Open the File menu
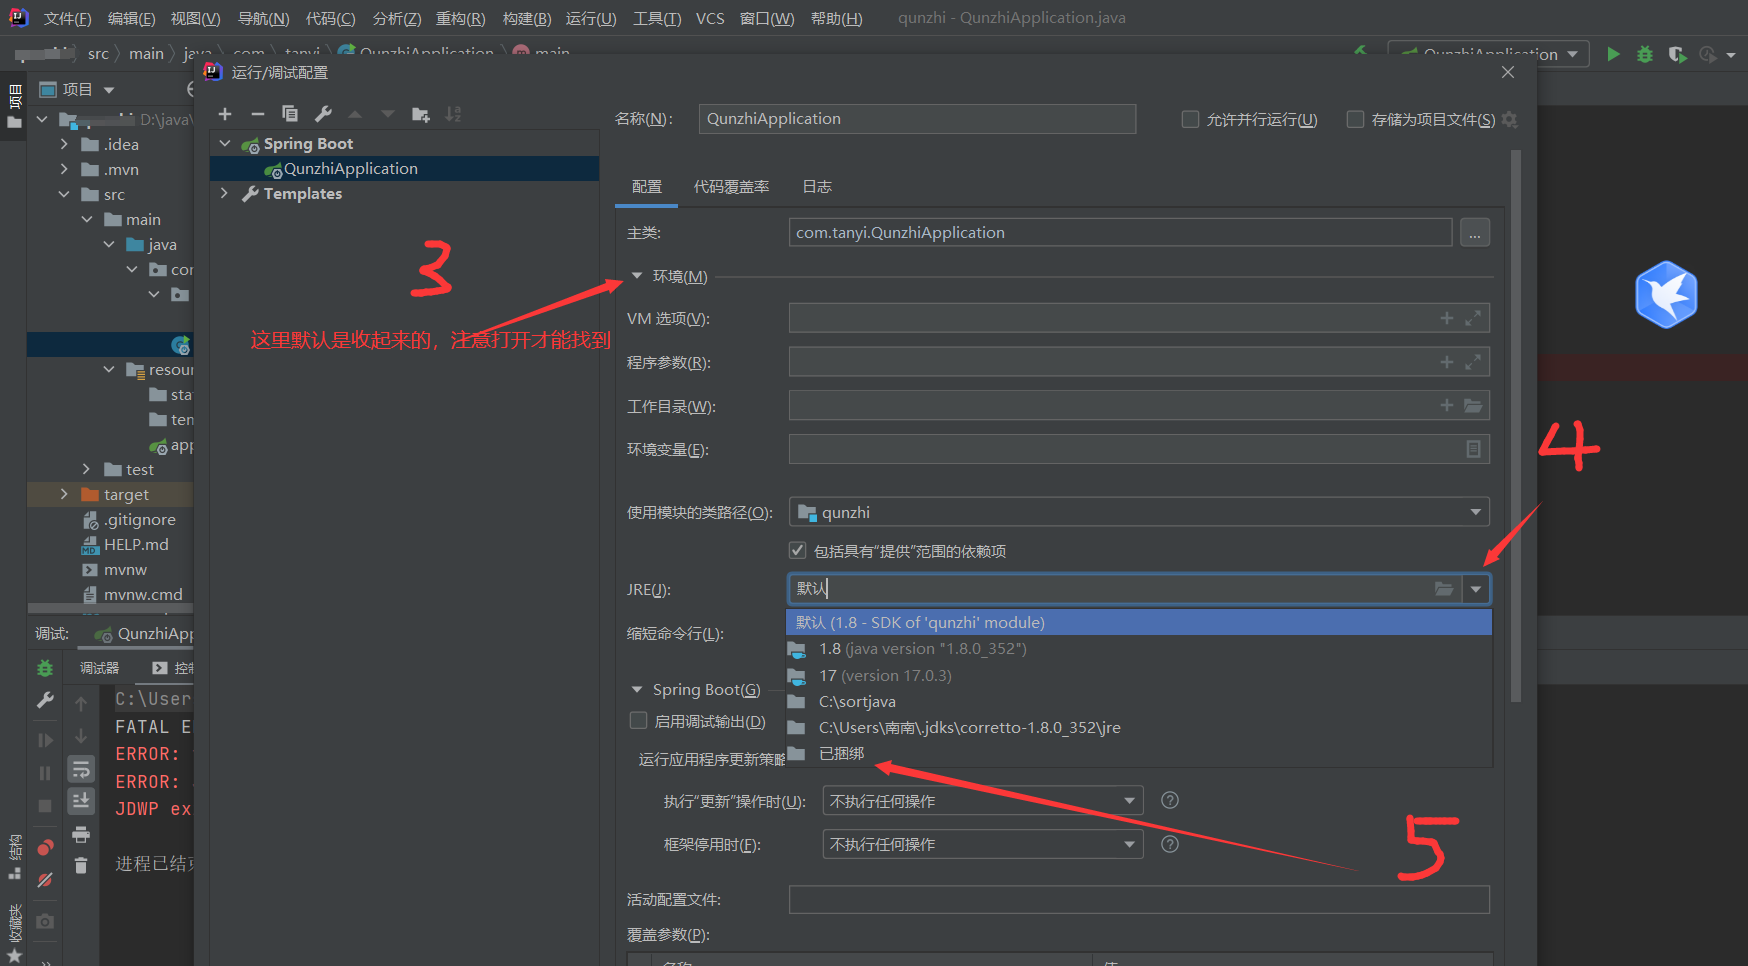This screenshot has height=966, width=1748. tap(67, 18)
